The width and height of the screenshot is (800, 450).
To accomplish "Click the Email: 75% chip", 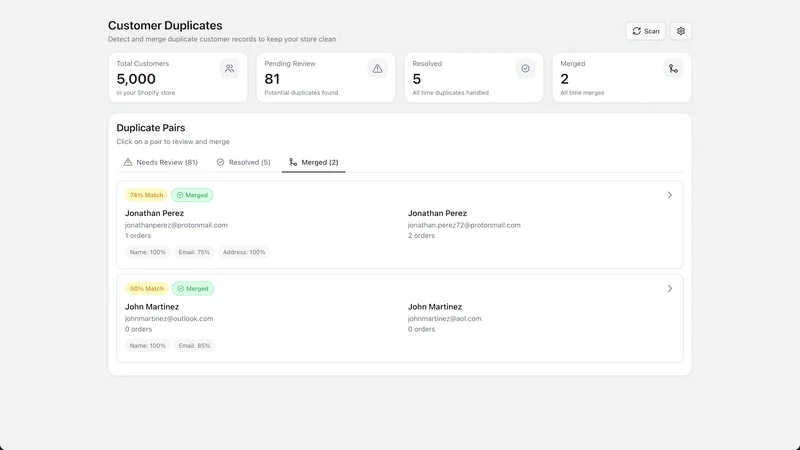I will pyautogui.click(x=194, y=252).
